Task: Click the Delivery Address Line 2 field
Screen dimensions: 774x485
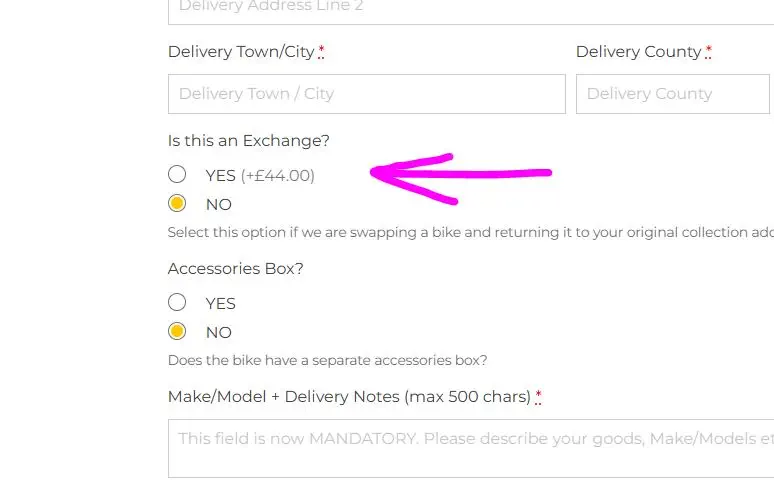Action: click(x=470, y=8)
